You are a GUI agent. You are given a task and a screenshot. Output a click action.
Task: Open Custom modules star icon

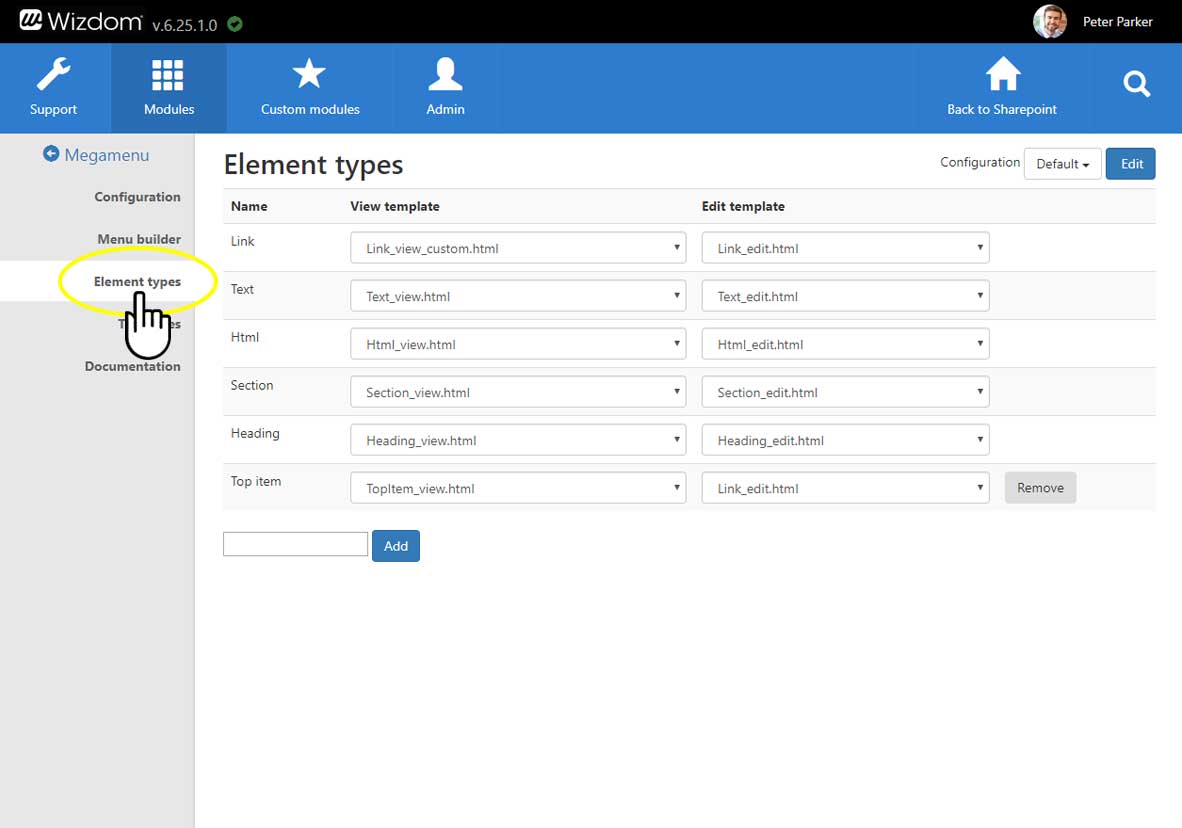point(309,75)
